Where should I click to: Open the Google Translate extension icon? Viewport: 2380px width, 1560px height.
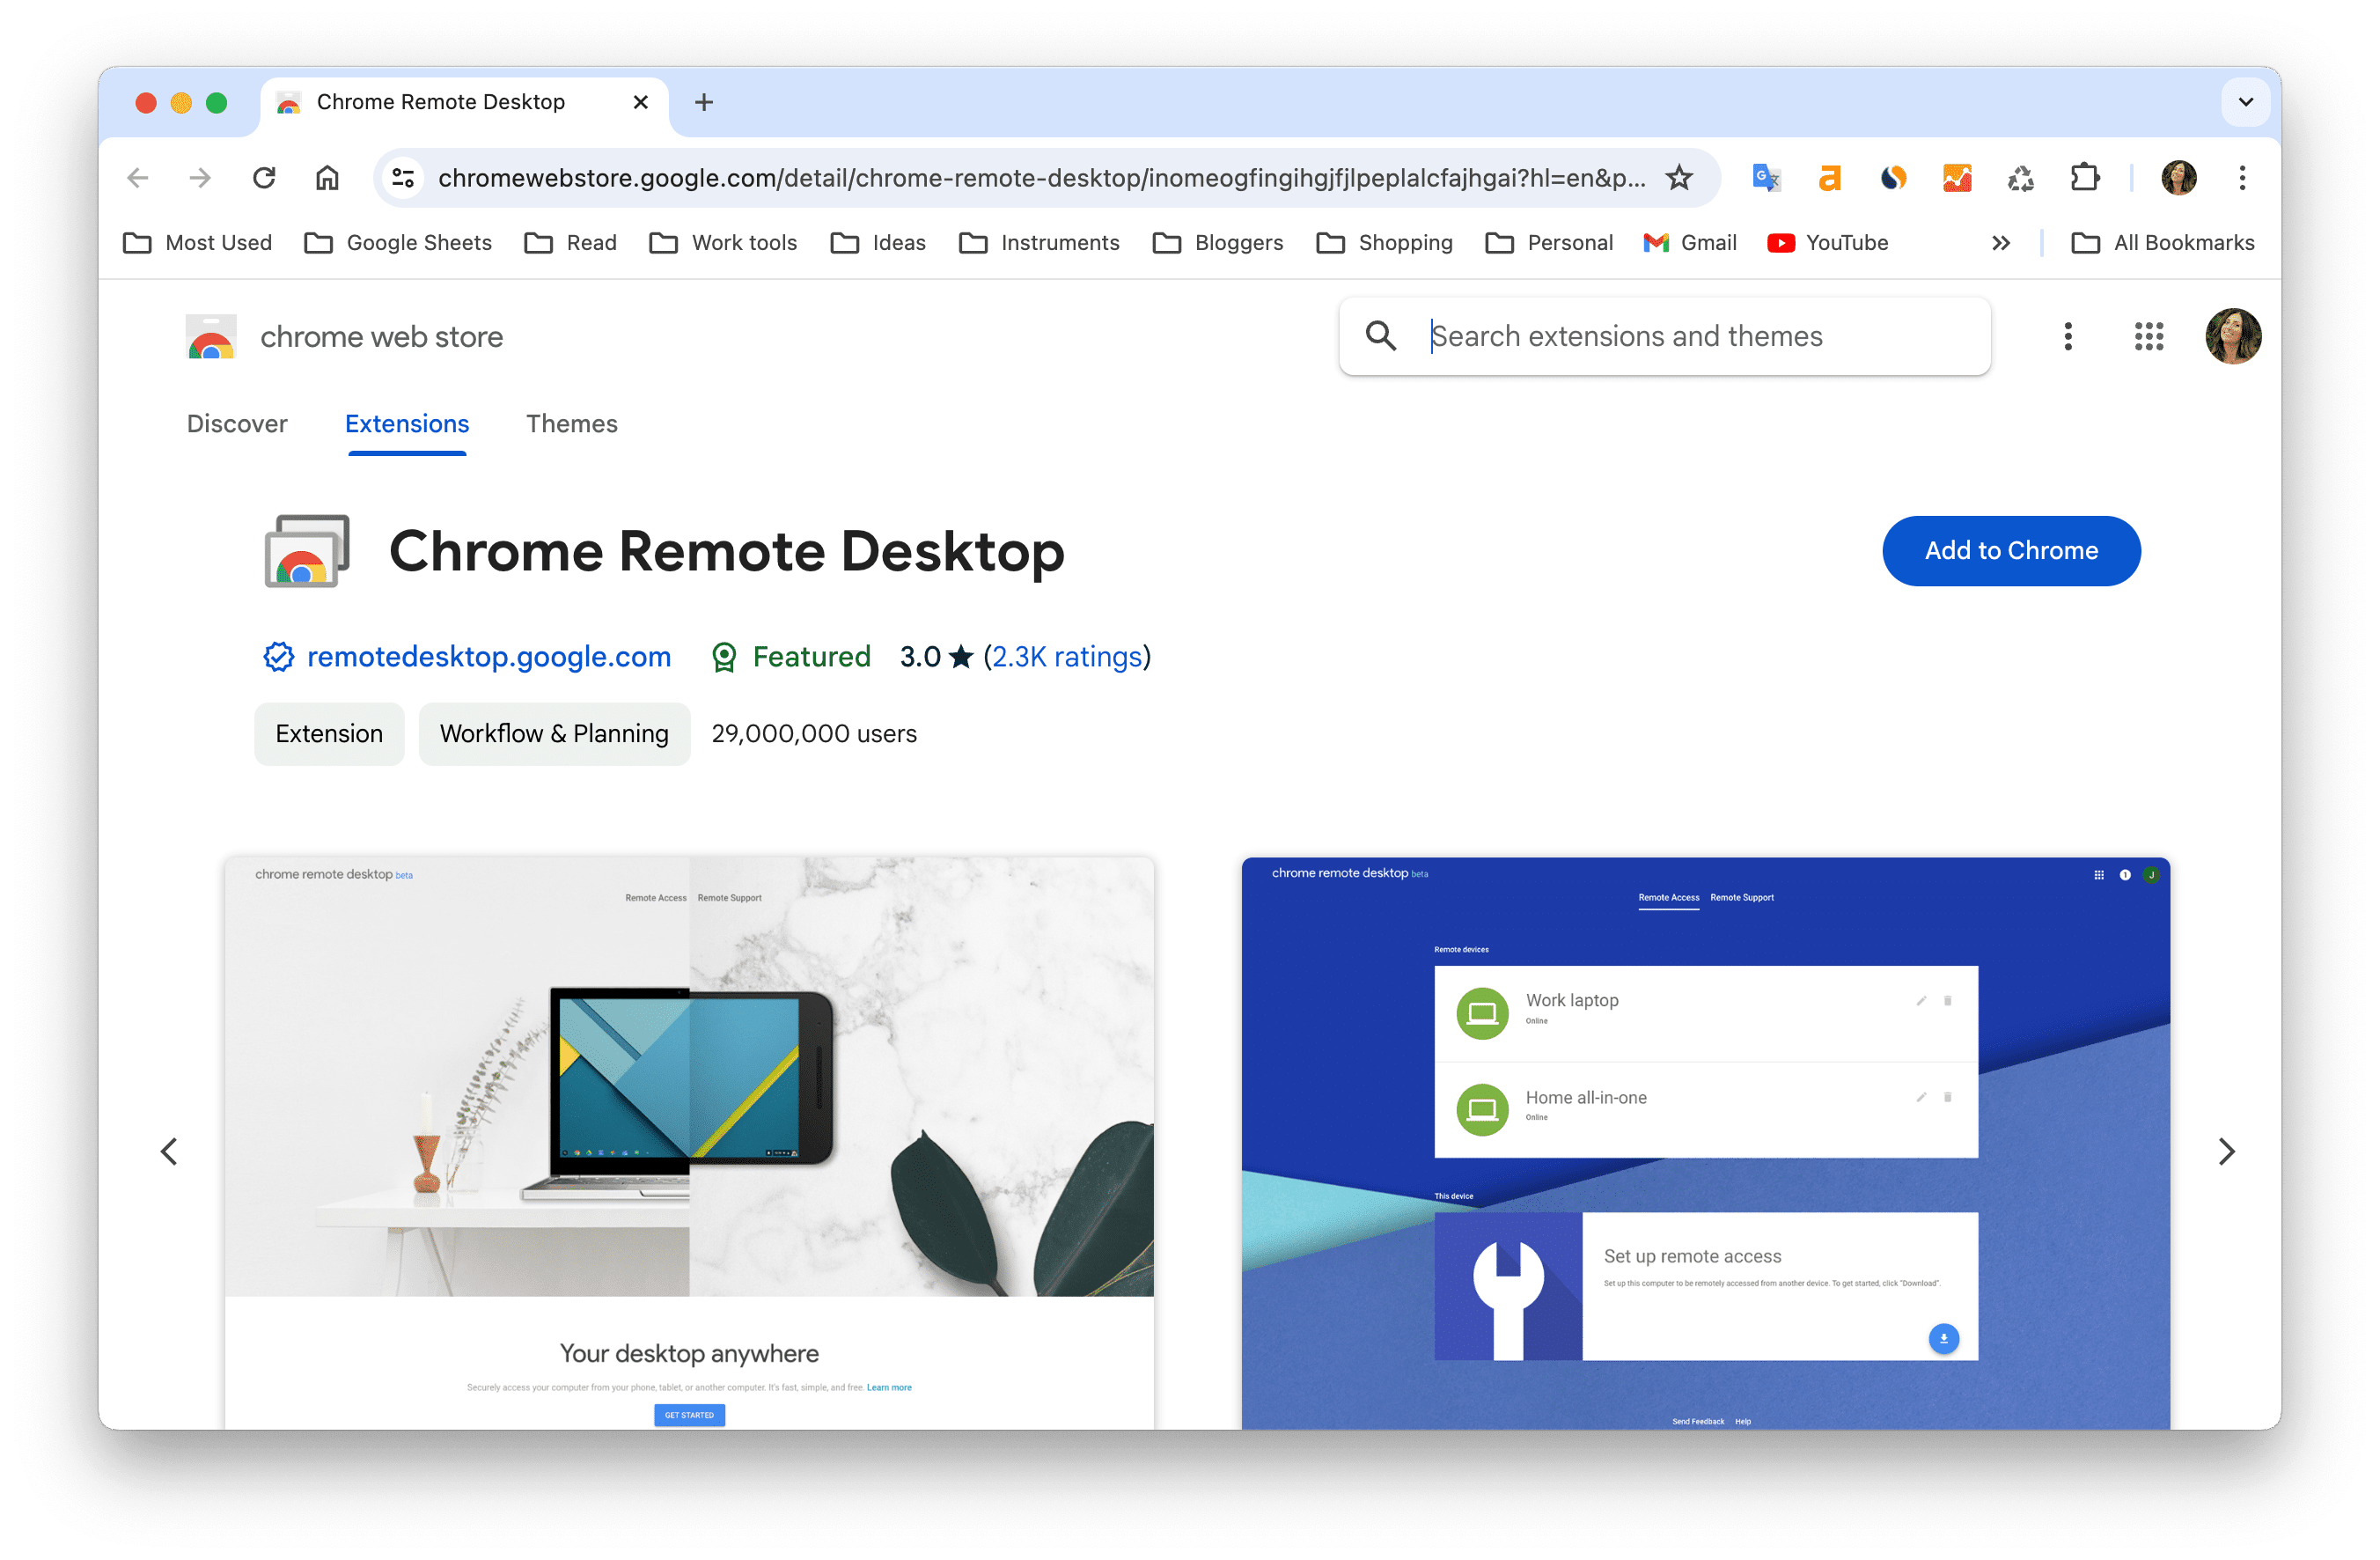tap(1766, 178)
